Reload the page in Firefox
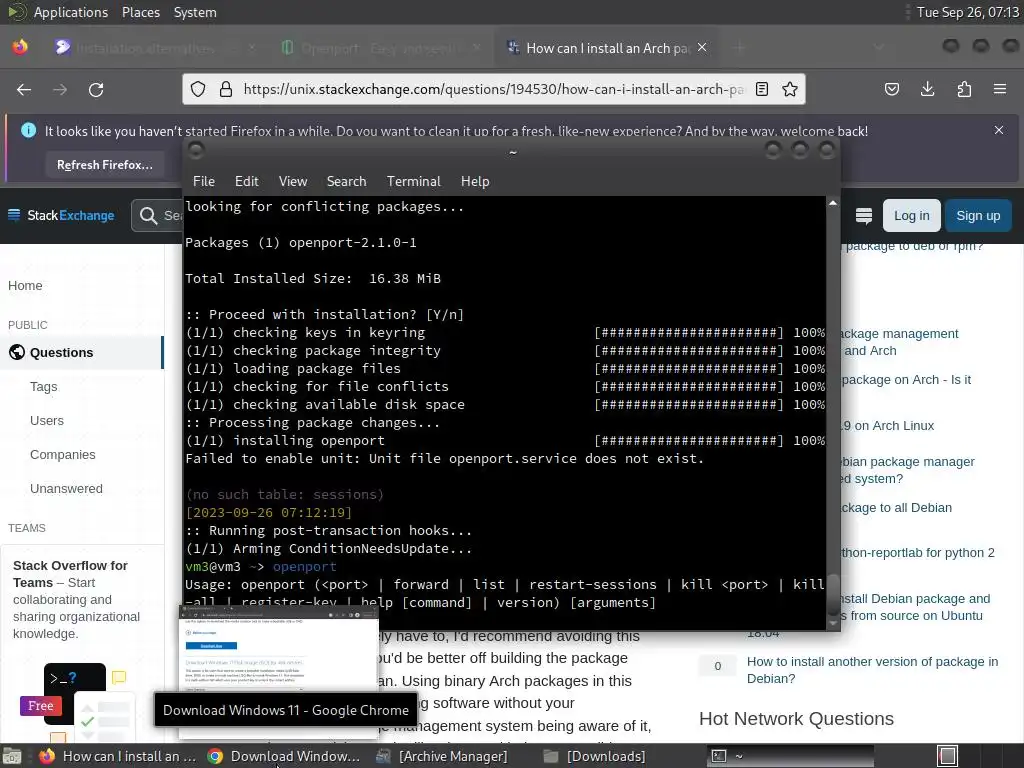This screenshot has width=1024, height=768. tap(96, 89)
